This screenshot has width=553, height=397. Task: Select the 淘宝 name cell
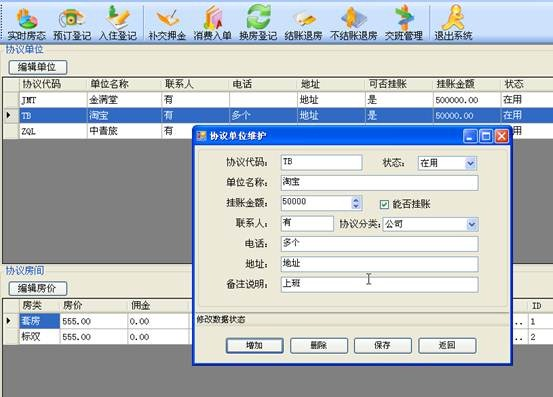[x=124, y=116]
